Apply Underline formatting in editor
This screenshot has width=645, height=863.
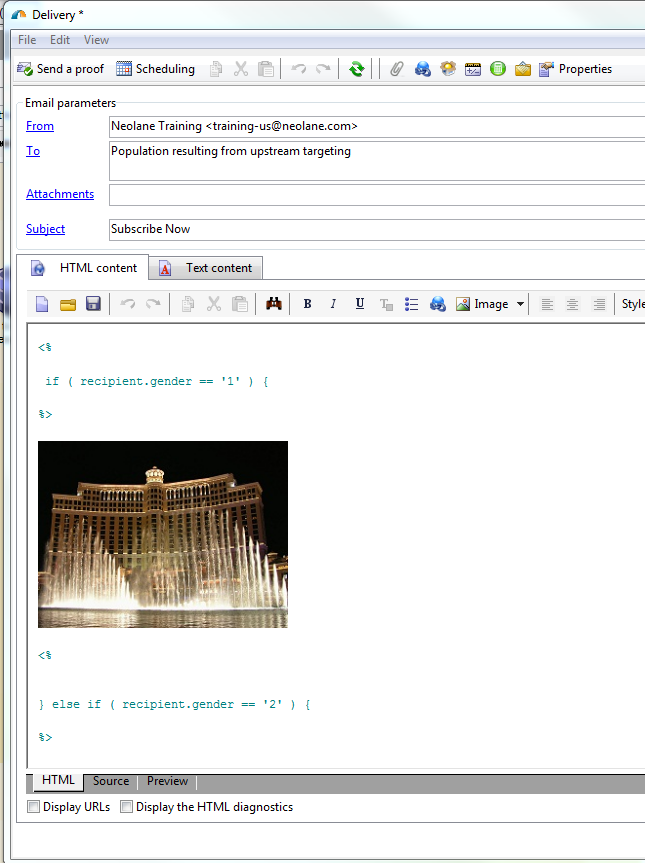point(359,304)
